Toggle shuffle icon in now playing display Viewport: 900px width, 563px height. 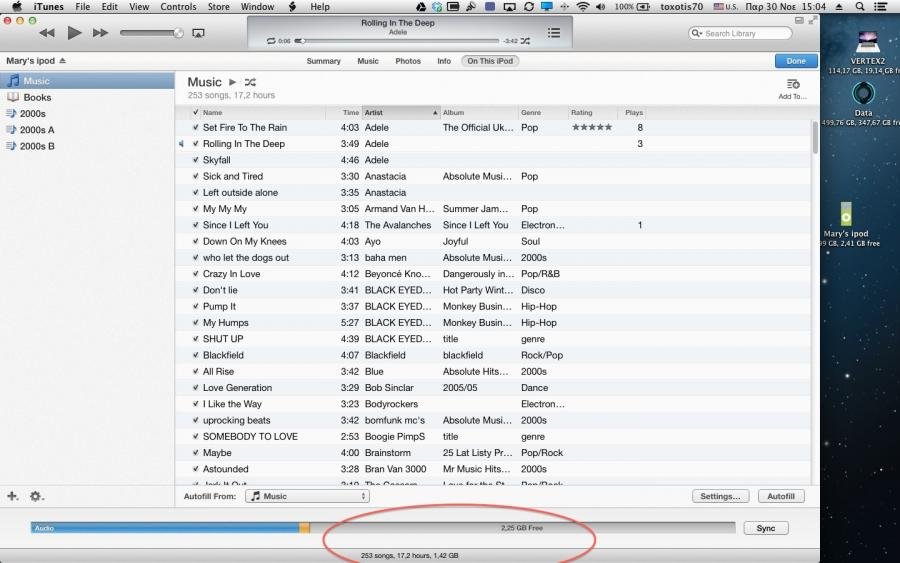click(x=525, y=41)
